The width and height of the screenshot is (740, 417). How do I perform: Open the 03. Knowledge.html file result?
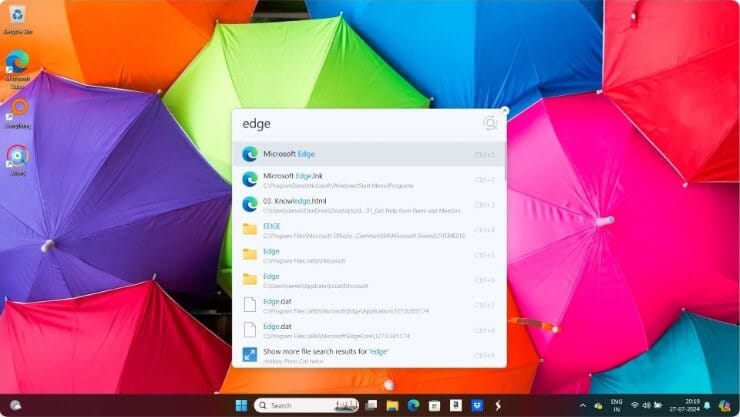click(369, 205)
